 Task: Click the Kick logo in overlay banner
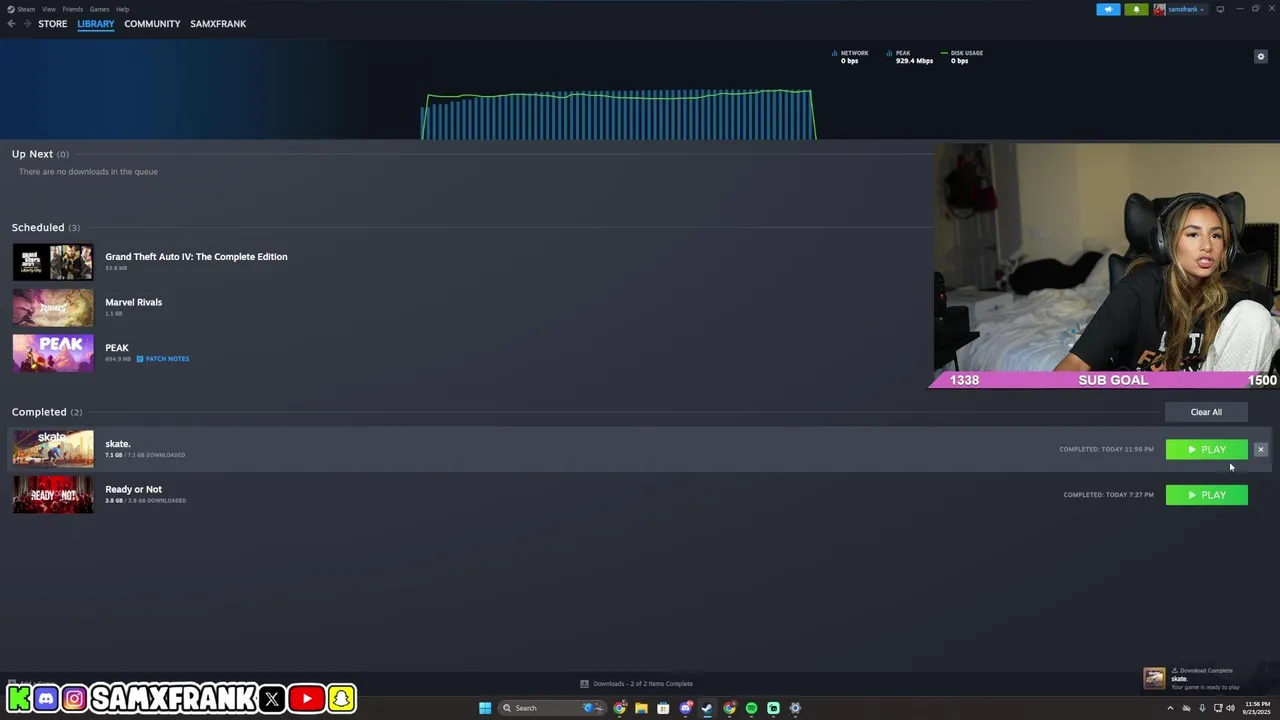point(18,698)
